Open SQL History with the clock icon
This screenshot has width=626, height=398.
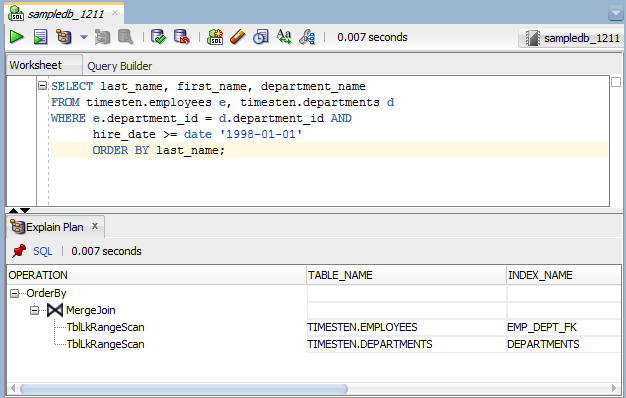pyautogui.click(x=261, y=37)
